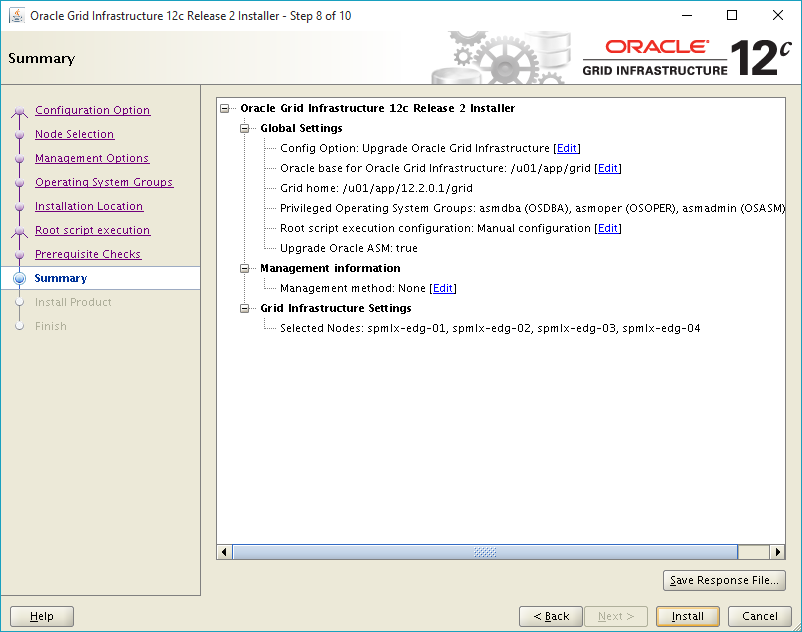The image size is (802, 632).
Task: Select the Privileged Operating System Groups row
Action: 532,208
